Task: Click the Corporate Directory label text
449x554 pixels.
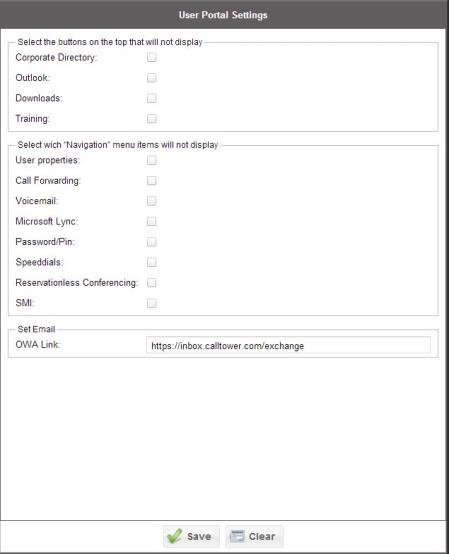Action: [x=56, y=58]
